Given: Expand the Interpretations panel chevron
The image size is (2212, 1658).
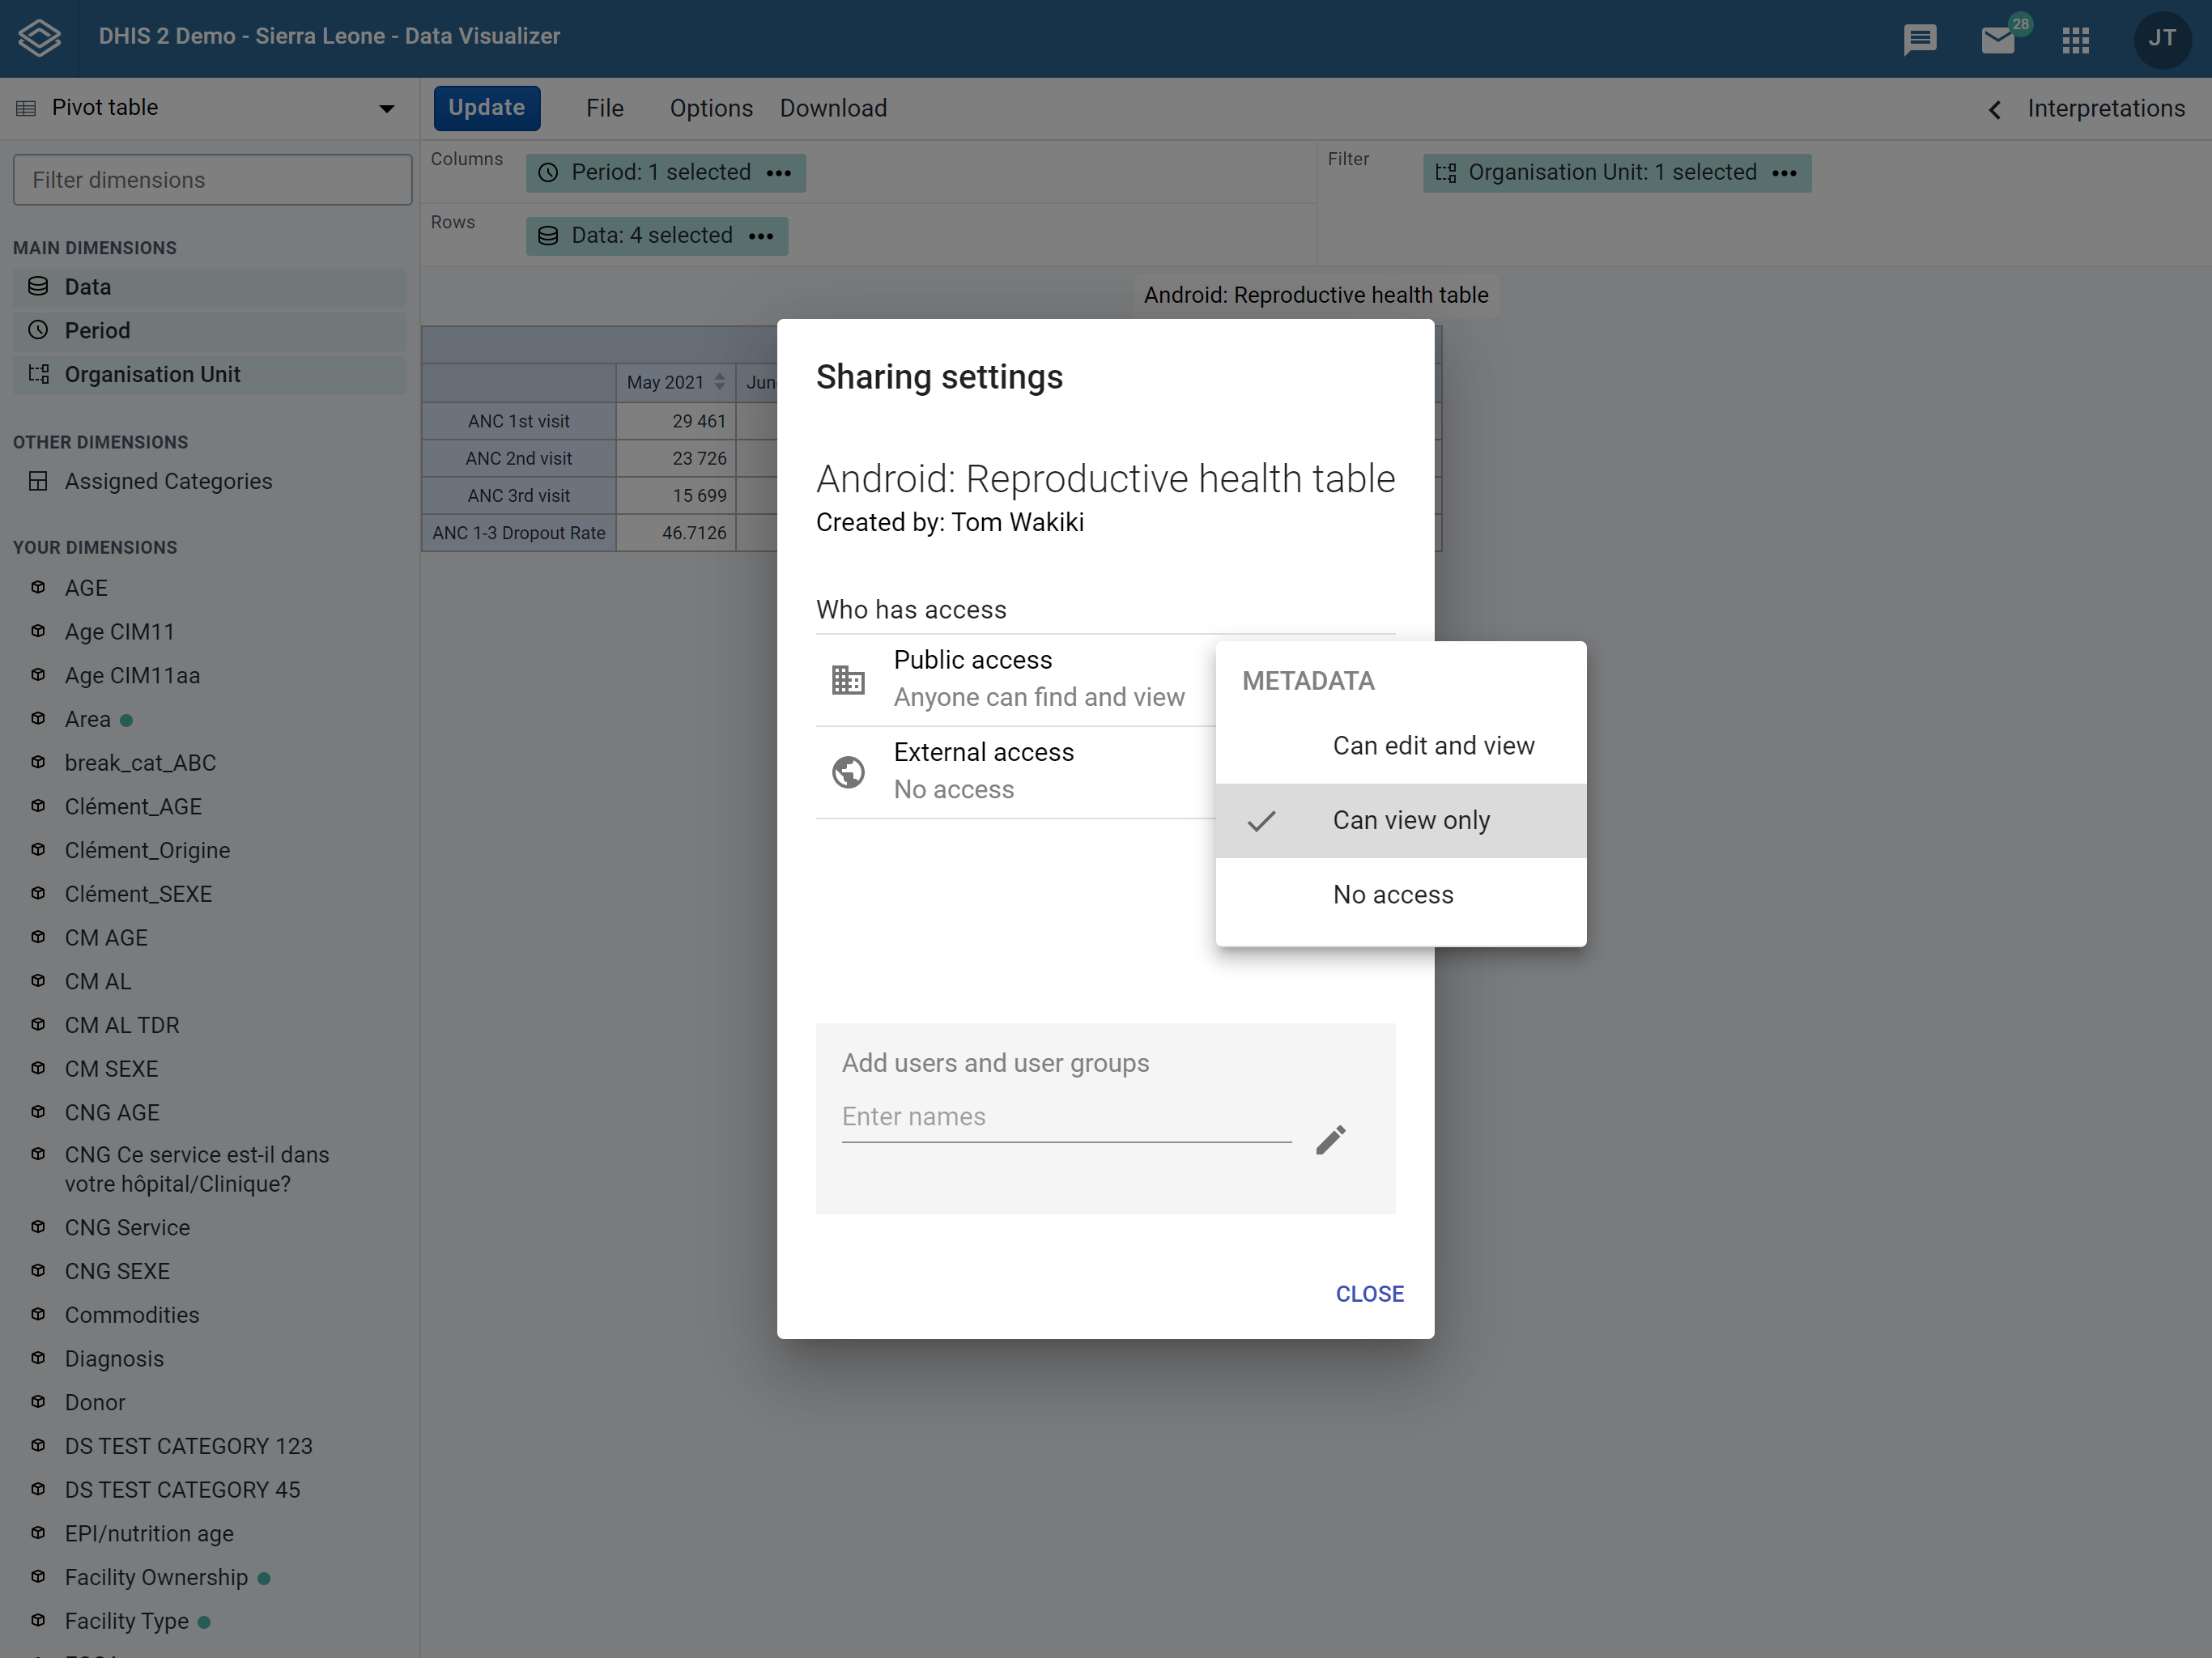Looking at the screenshot, I should point(1994,109).
